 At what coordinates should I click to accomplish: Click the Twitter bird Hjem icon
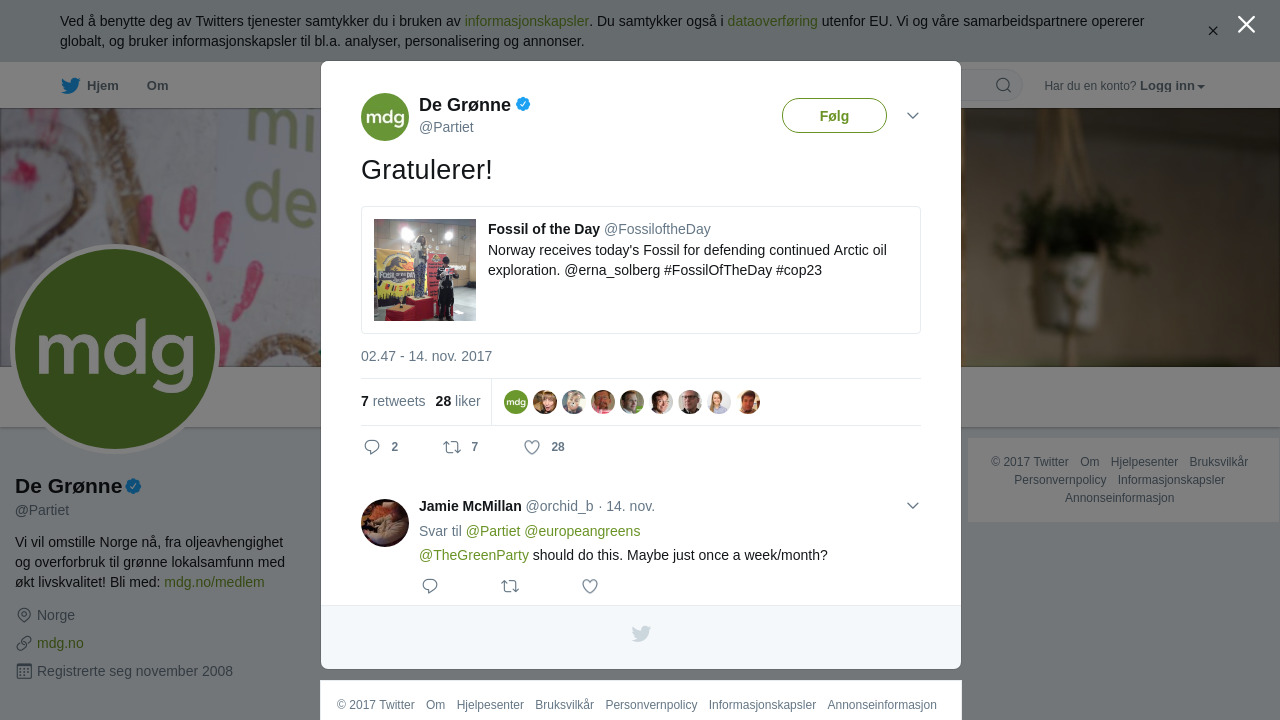[x=70, y=86]
